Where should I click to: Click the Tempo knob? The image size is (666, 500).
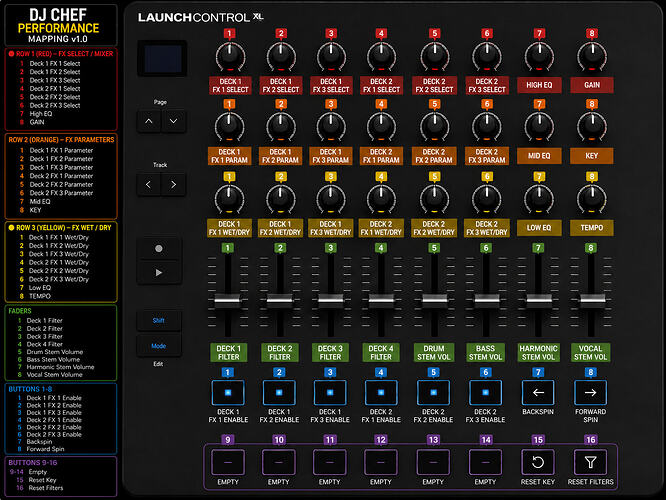[592, 199]
